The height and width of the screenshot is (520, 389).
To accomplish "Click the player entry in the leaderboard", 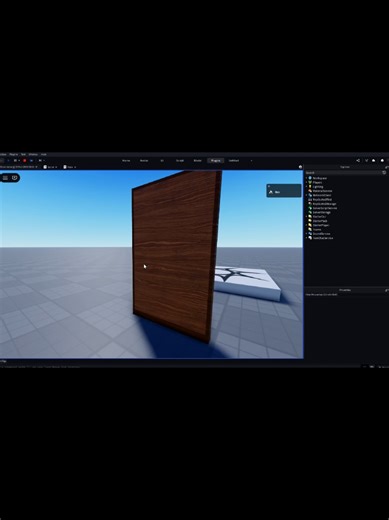I will tap(284, 192).
